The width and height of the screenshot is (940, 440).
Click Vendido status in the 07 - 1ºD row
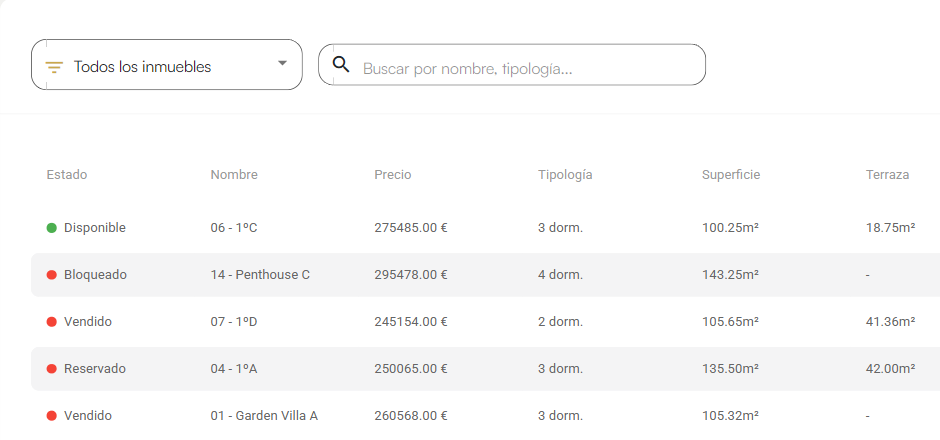(88, 321)
